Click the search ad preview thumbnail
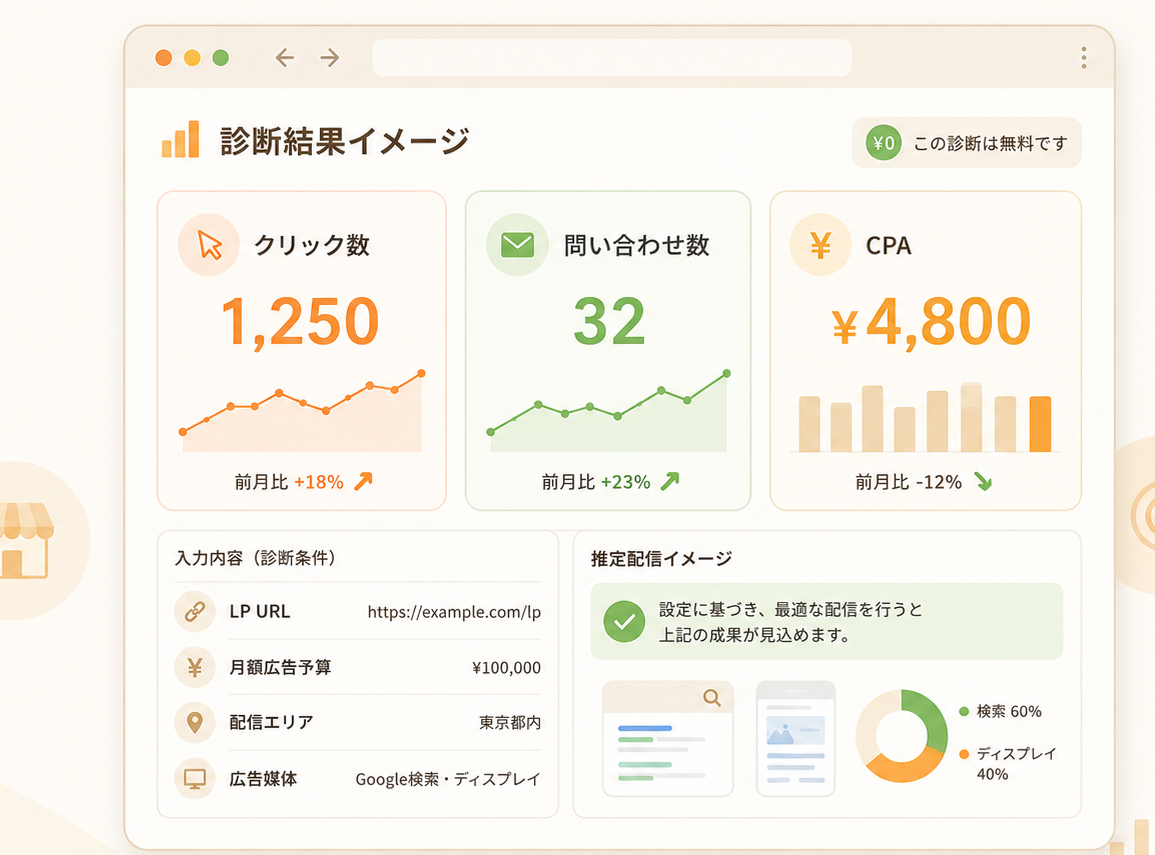The image size is (1155, 855). click(x=668, y=739)
